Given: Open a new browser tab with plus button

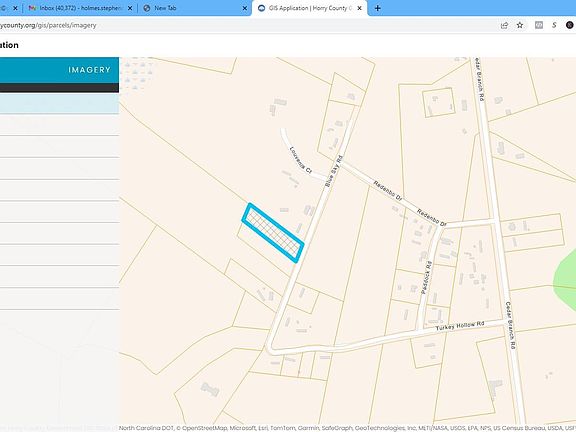Looking at the screenshot, I should click(x=377, y=8).
